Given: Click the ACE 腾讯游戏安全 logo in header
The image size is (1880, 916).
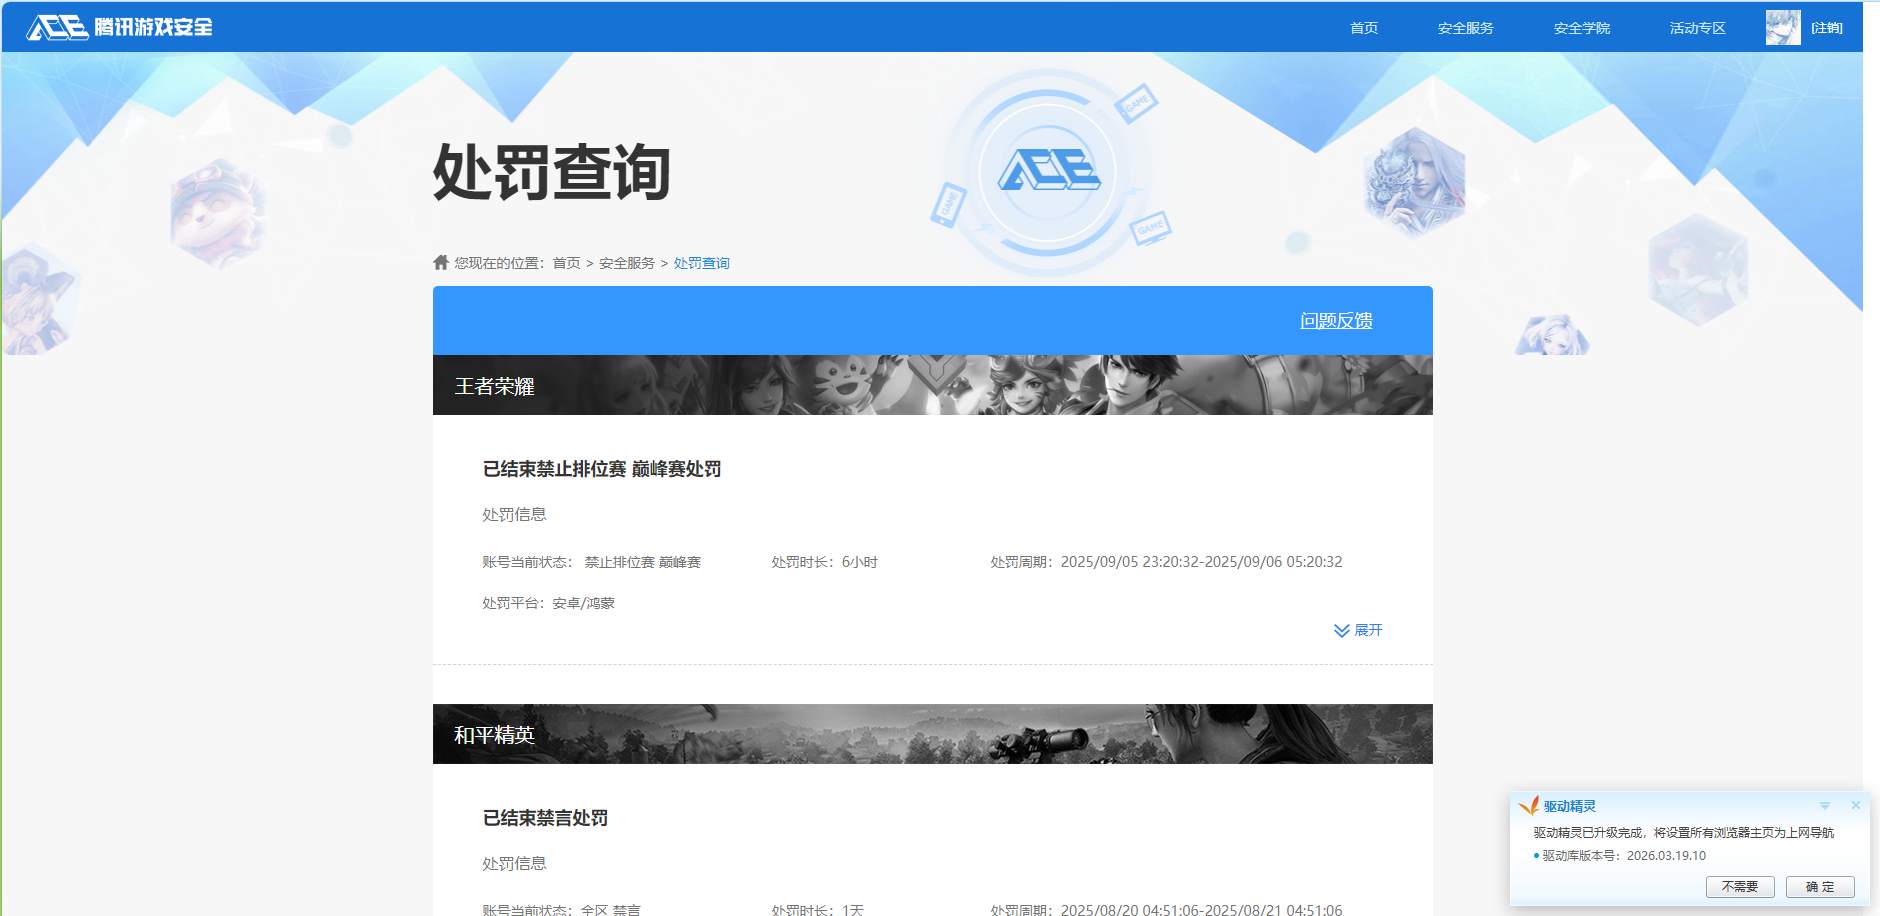Looking at the screenshot, I should pos(119,27).
